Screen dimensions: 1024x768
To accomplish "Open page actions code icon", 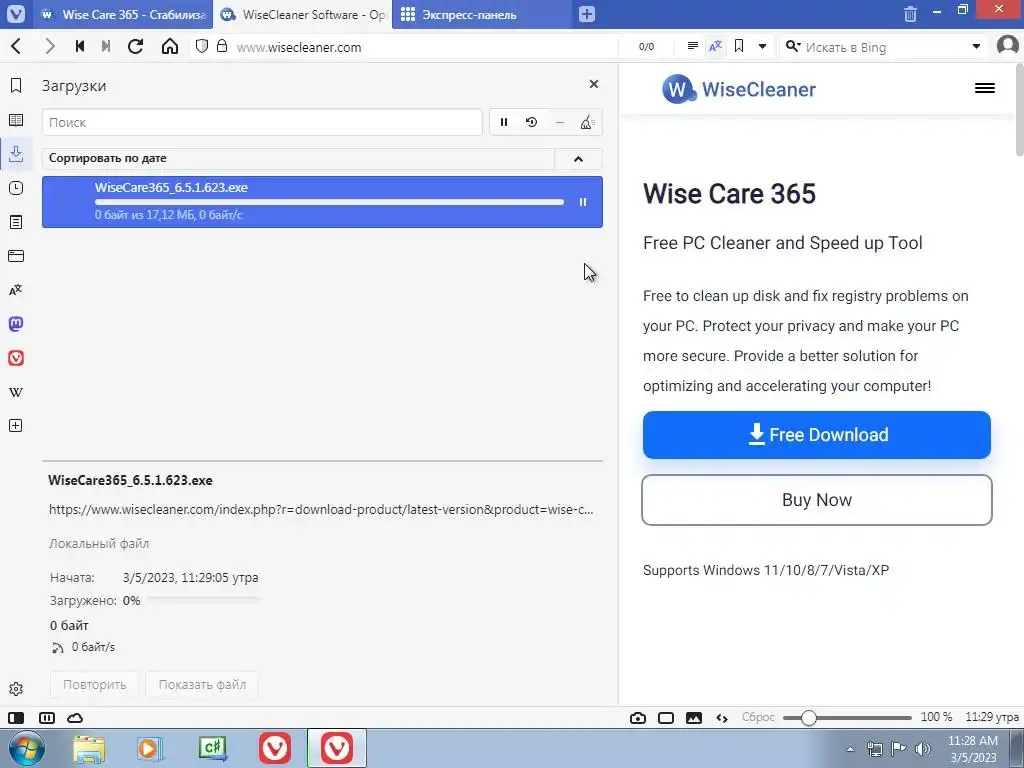I will click(722, 718).
